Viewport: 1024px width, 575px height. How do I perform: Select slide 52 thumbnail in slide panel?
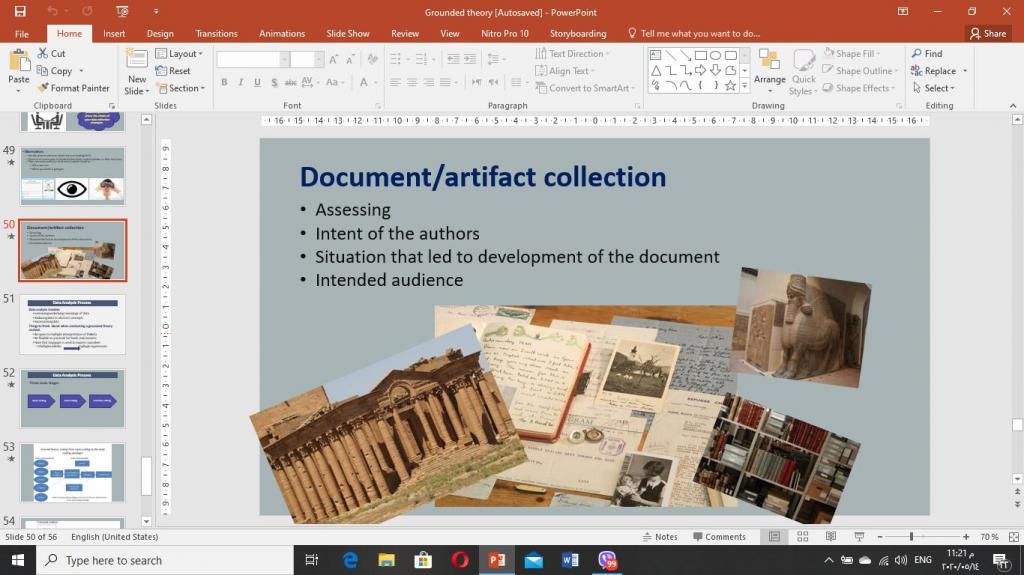pyautogui.click(x=72, y=398)
